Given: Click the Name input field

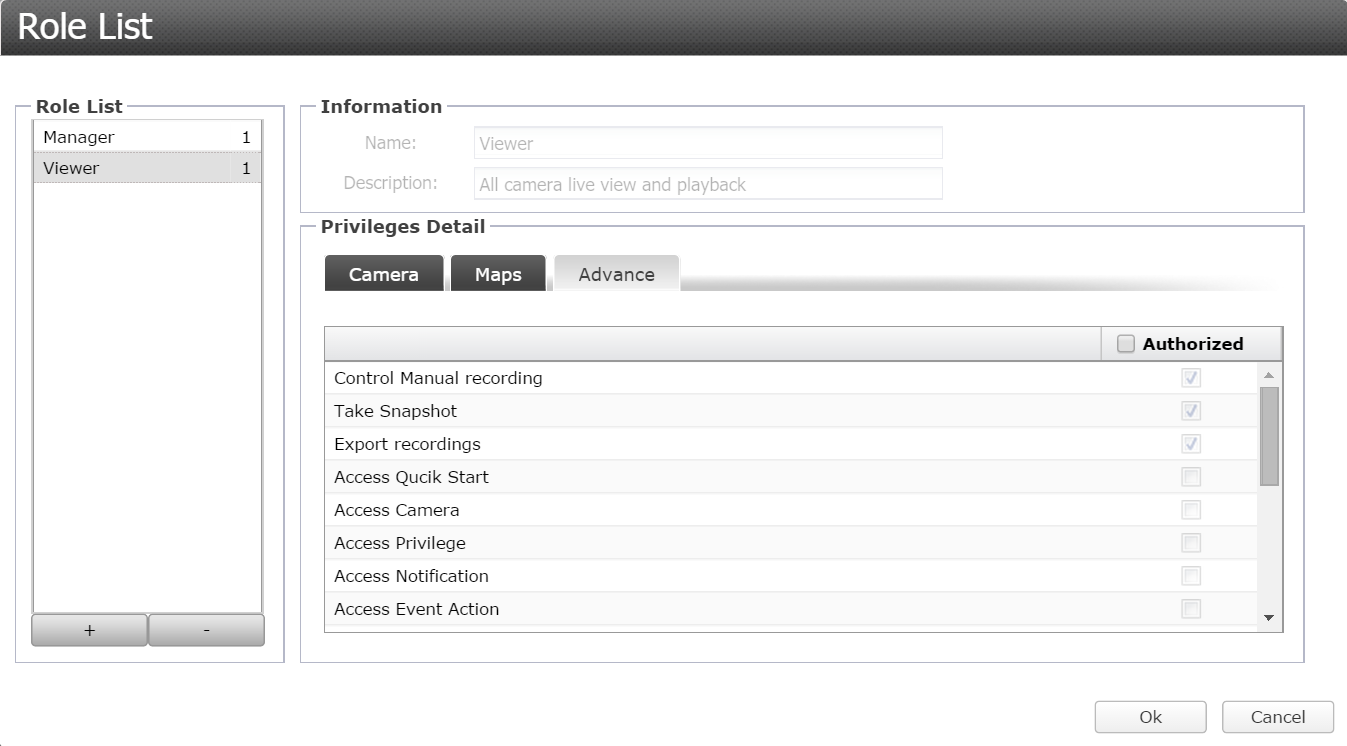Looking at the screenshot, I should coord(708,143).
